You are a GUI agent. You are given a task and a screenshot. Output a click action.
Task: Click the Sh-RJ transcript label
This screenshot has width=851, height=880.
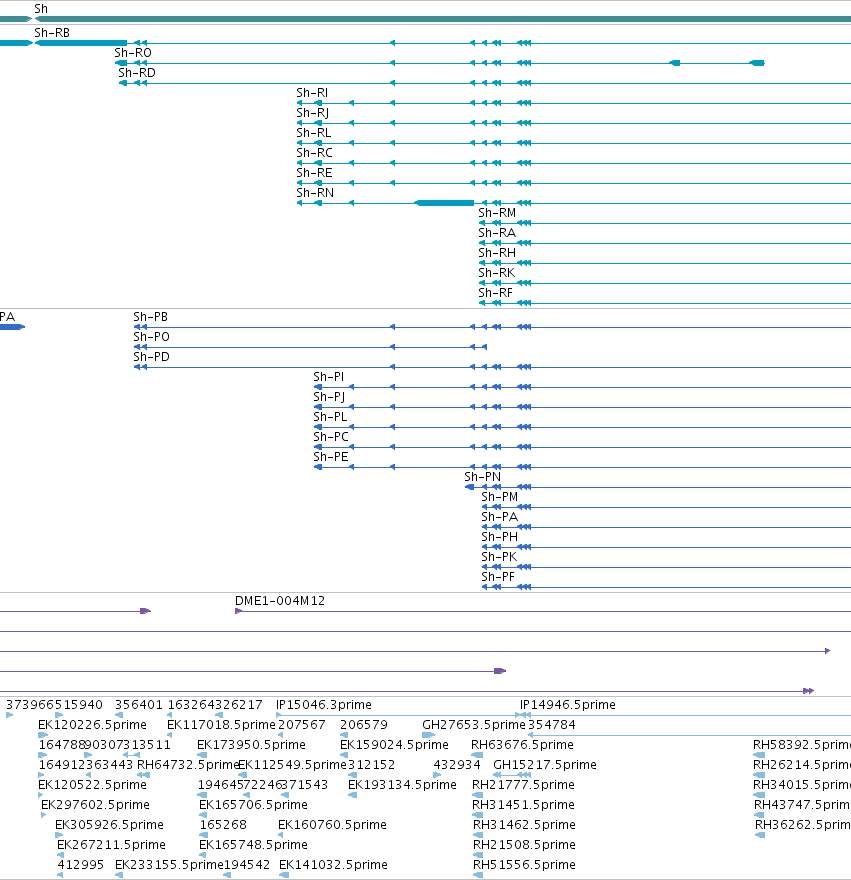click(x=313, y=113)
